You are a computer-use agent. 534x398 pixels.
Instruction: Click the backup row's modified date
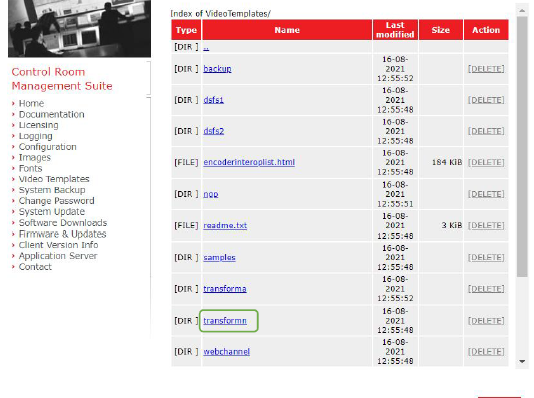coord(395,69)
